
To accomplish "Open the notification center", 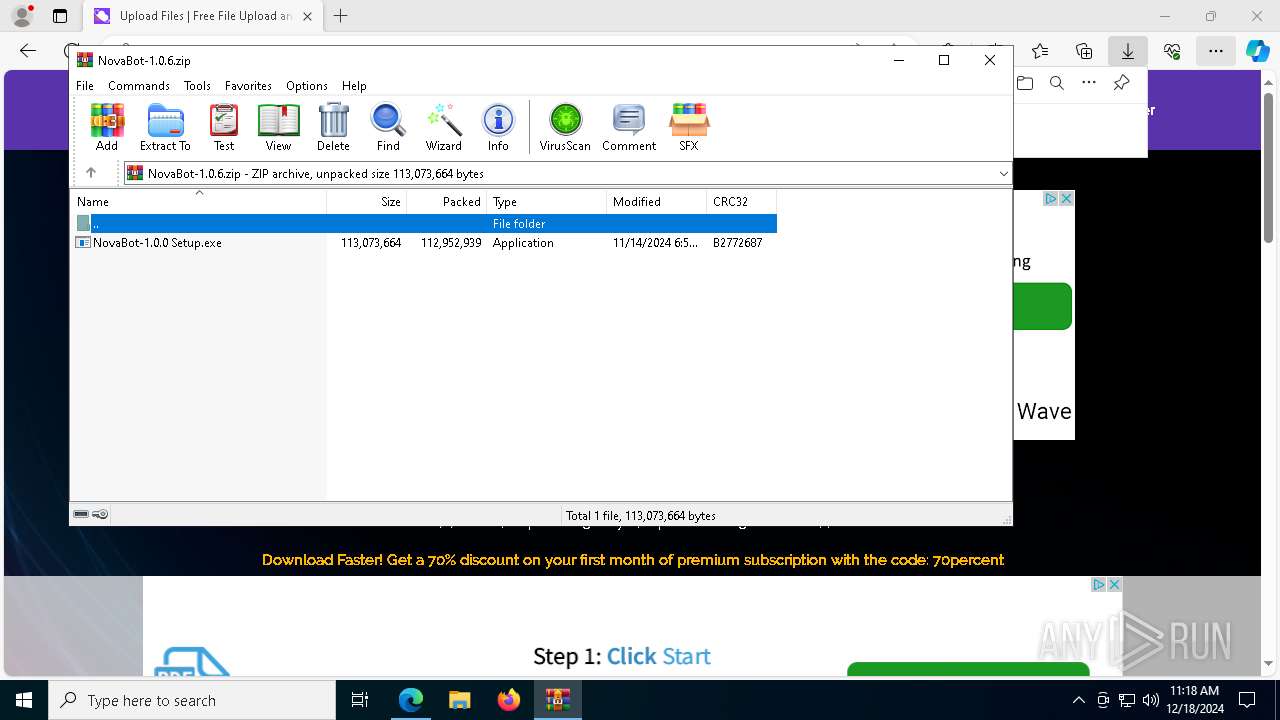I will 1247,700.
